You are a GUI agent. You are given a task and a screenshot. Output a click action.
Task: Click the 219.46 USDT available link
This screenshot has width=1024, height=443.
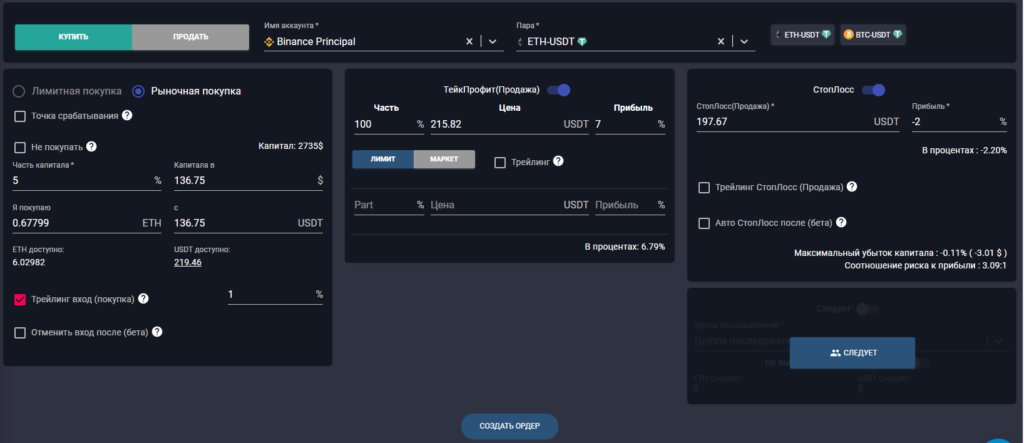pos(187,263)
